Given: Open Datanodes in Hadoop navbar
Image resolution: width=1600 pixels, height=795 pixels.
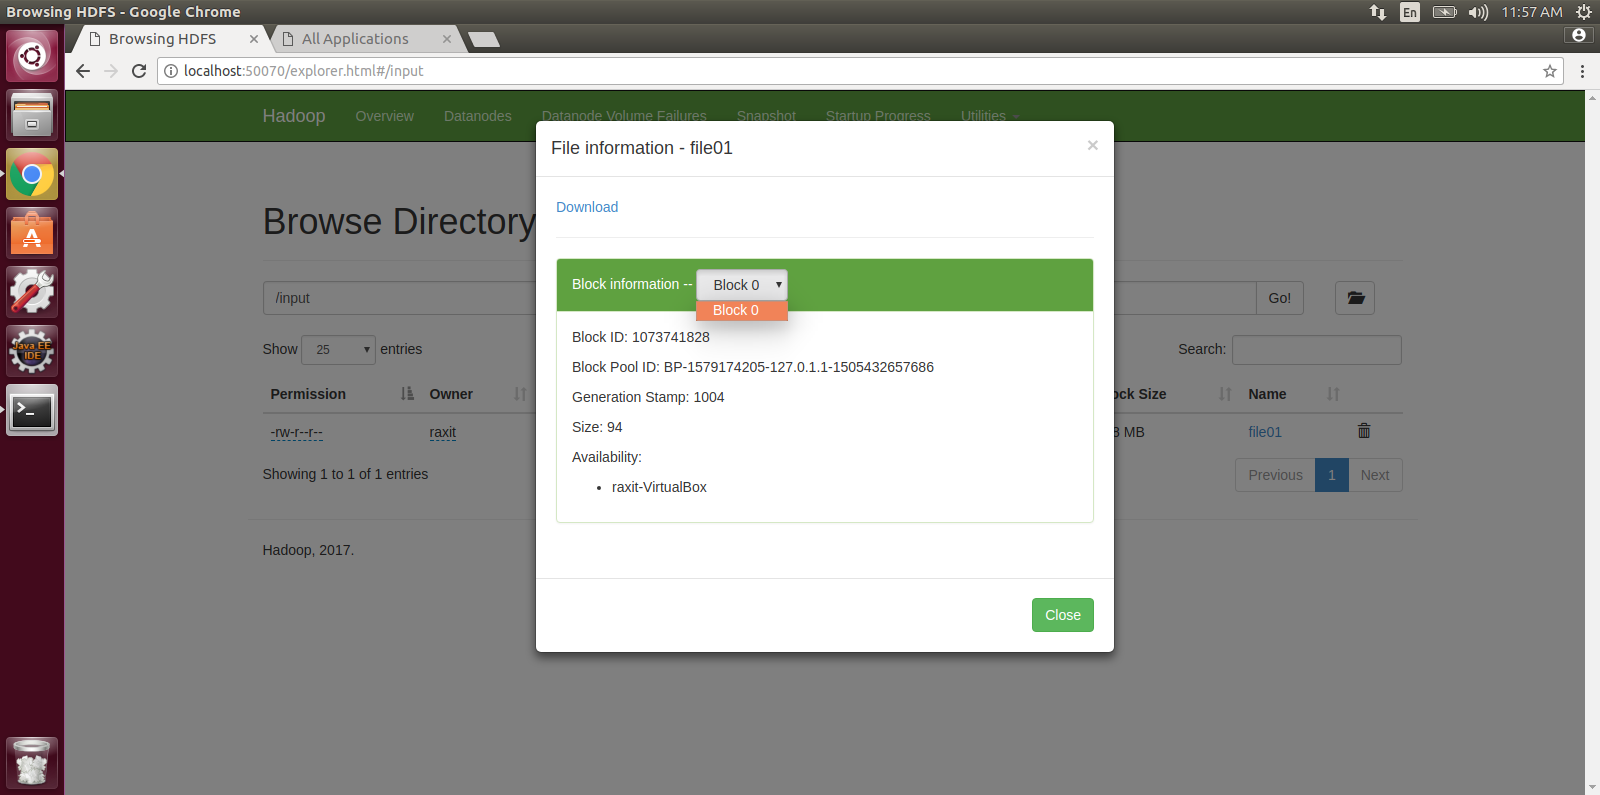Looking at the screenshot, I should point(477,116).
